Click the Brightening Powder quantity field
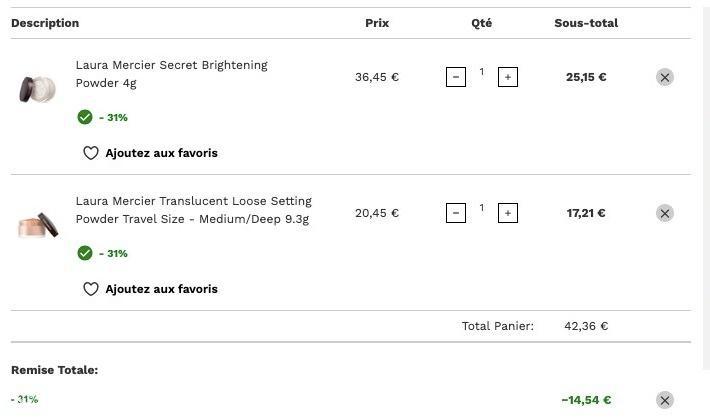Viewport: 710px width, 418px height. pos(482,72)
